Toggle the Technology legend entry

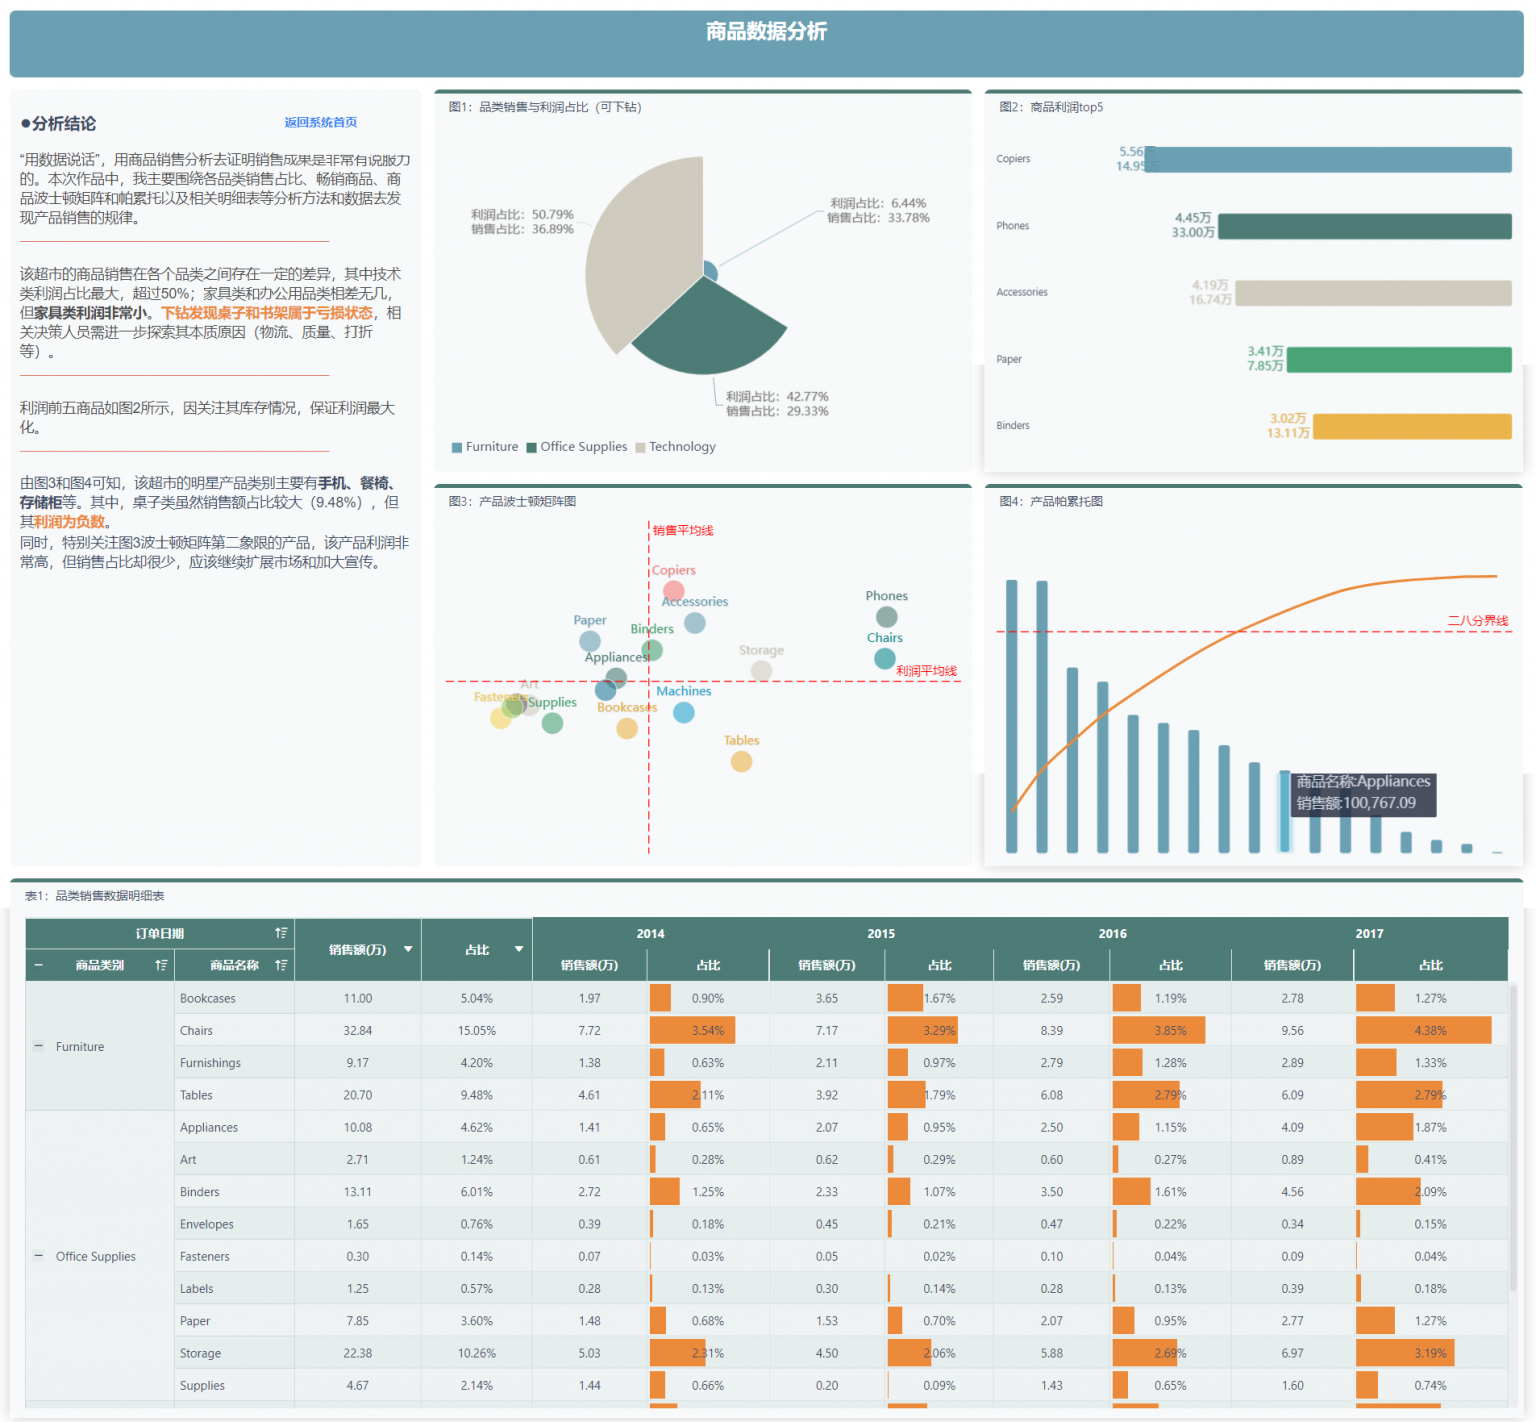click(x=676, y=447)
